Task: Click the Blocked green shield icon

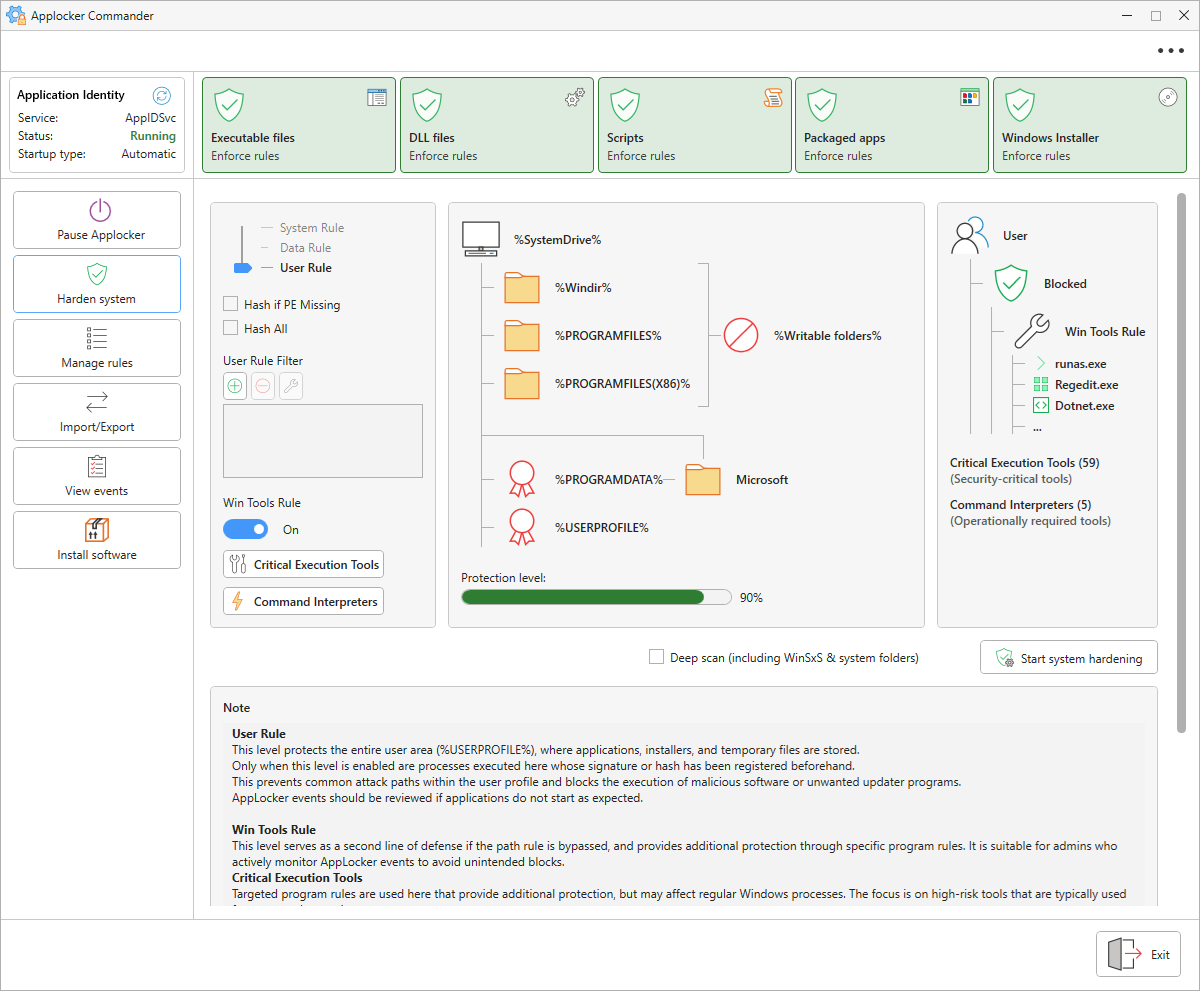Action: pos(1012,283)
